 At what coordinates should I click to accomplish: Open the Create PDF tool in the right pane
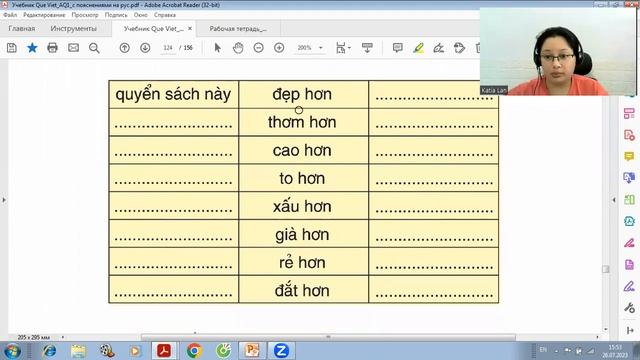point(629,135)
